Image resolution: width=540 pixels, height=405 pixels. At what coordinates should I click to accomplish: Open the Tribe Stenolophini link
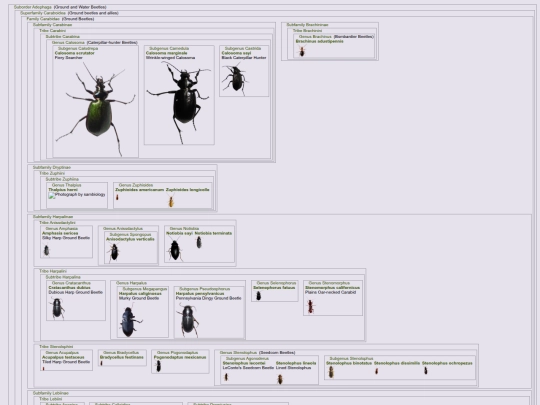pyautogui.click(x=56, y=347)
